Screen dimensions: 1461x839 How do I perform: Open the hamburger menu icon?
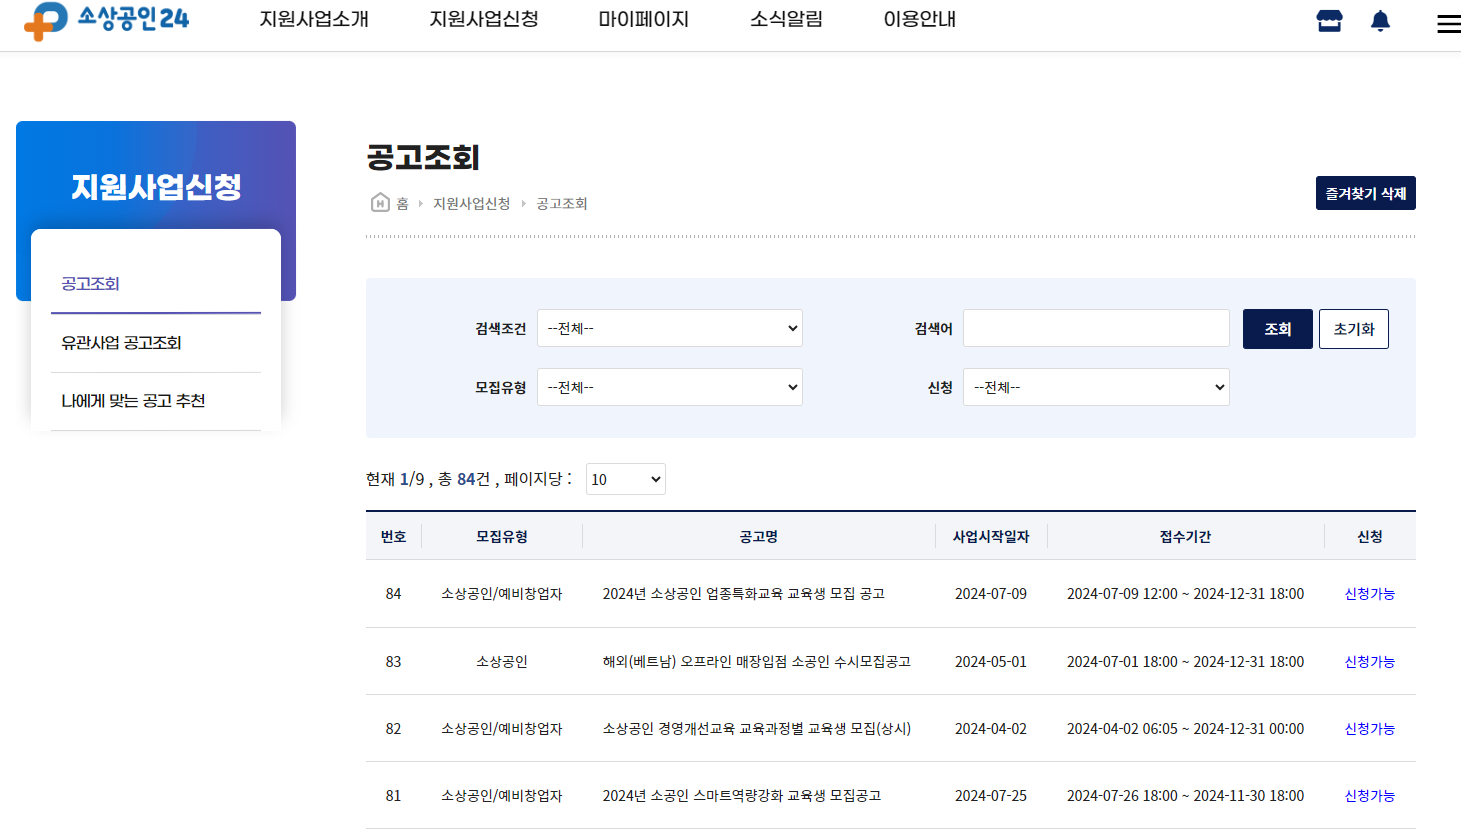coord(1448,23)
